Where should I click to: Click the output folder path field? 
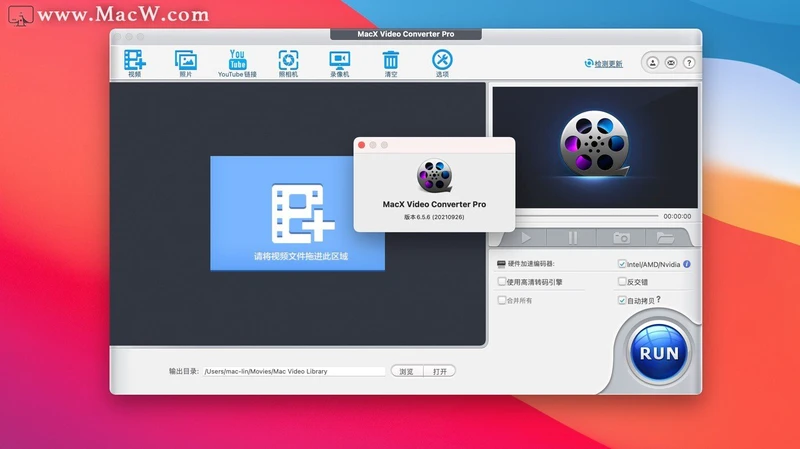pos(294,371)
